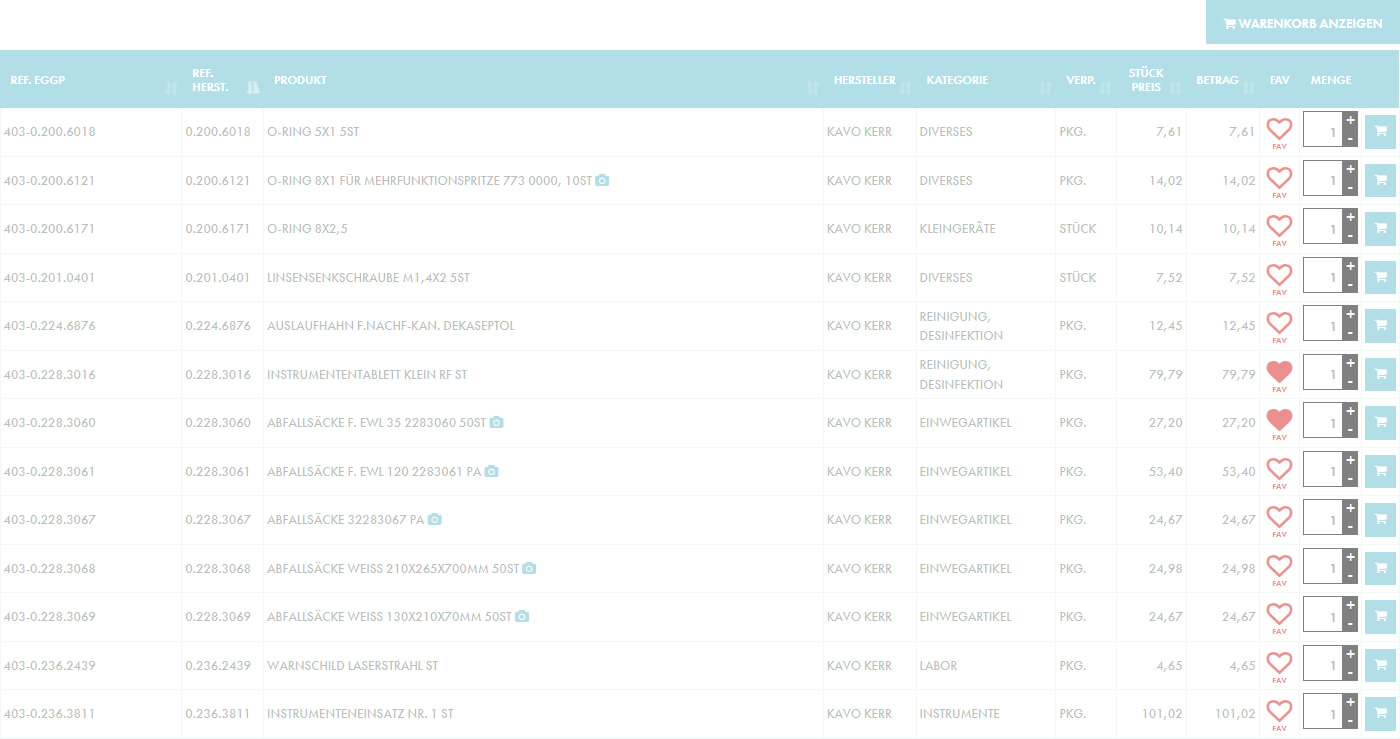Viewport: 1400px width, 739px height.
Task: Sort table by STÜCK PREIS column
Action: pyautogui.click(x=1151, y=80)
